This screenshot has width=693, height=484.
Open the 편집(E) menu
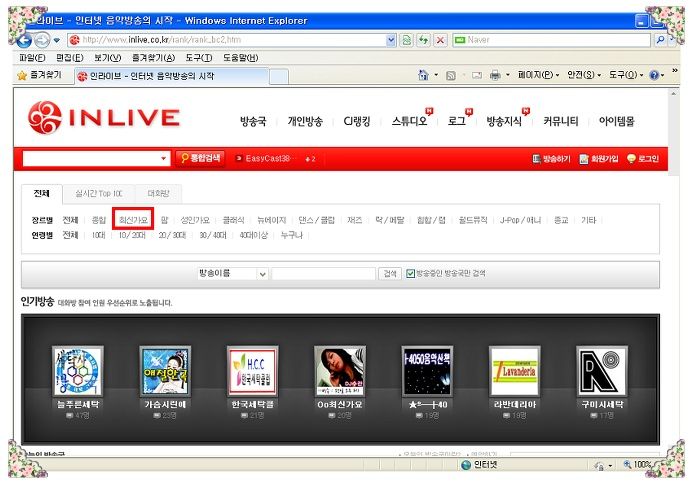click(x=70, y=58)
